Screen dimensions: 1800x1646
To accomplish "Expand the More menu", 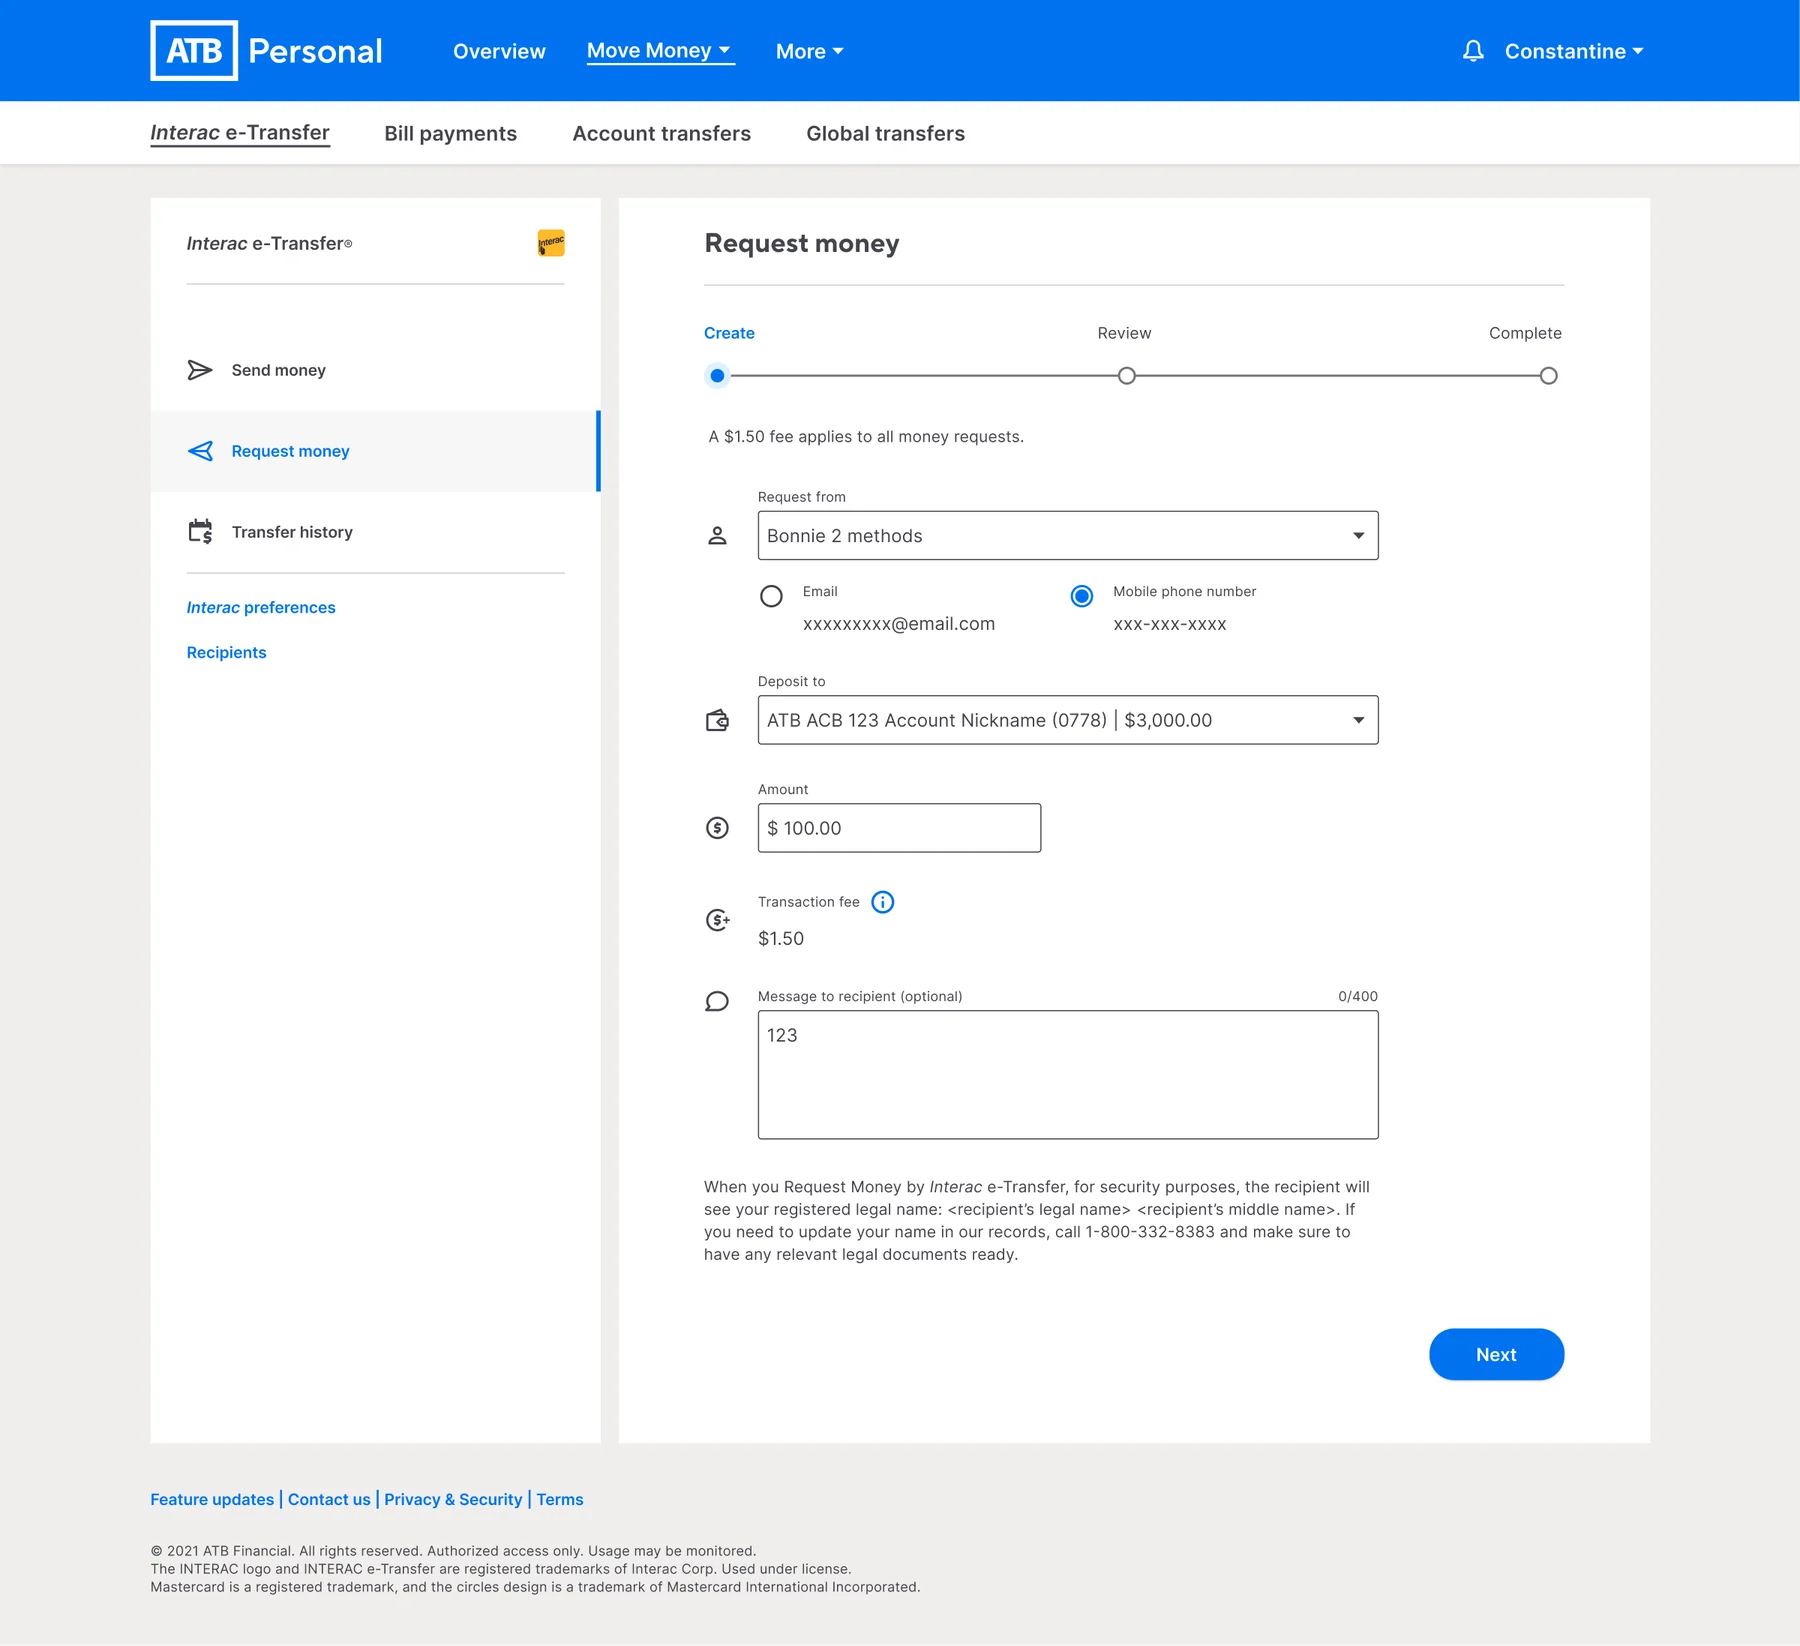I will tap(809, 51).
